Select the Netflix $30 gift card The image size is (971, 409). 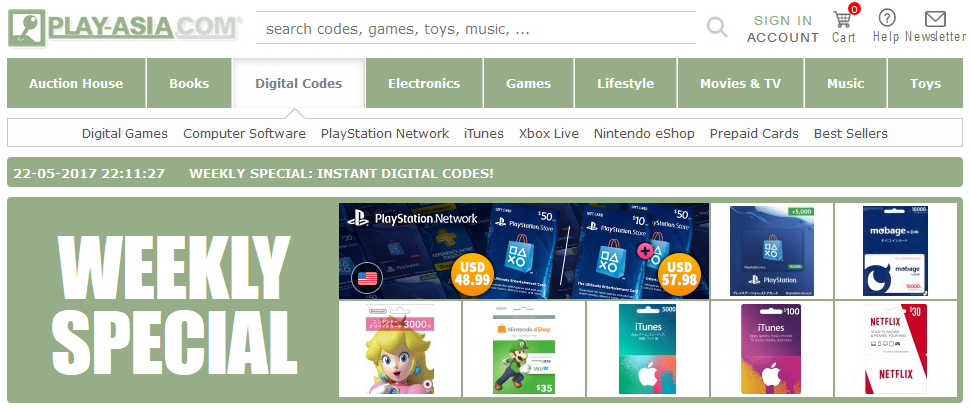click(895, 349)
